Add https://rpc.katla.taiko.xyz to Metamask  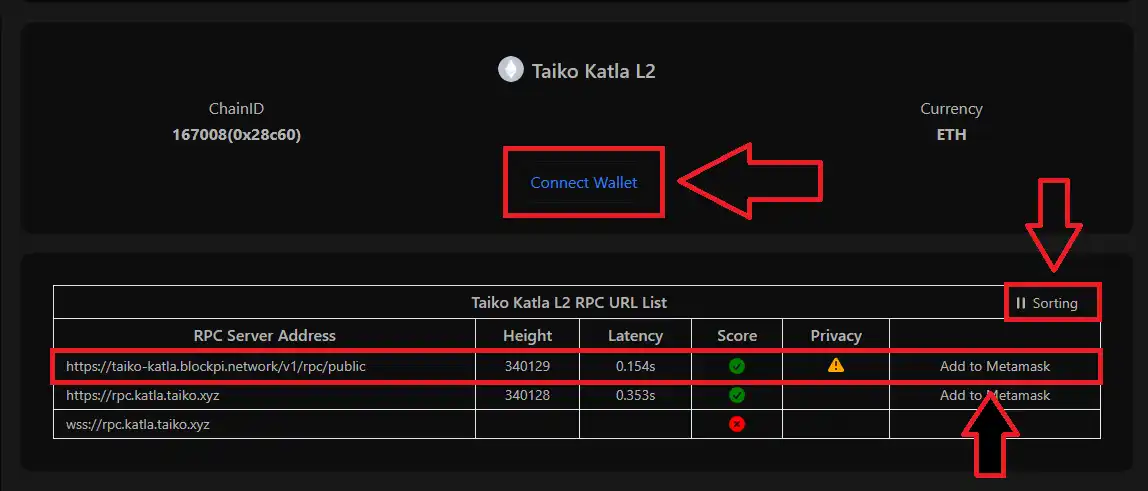click(x=995, y=396)
